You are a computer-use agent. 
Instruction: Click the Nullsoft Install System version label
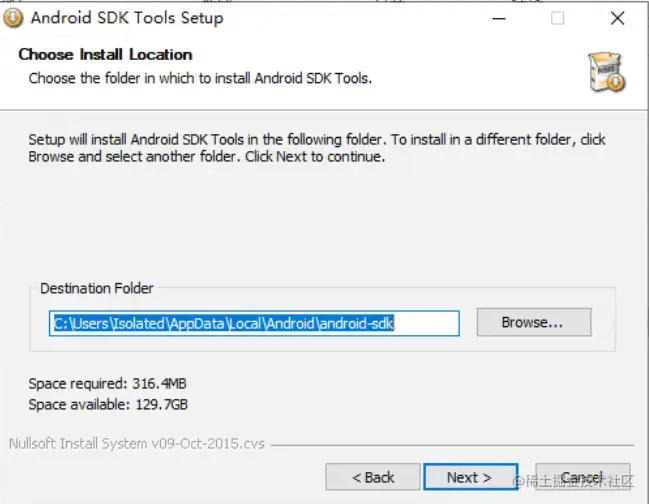(136, 443)
